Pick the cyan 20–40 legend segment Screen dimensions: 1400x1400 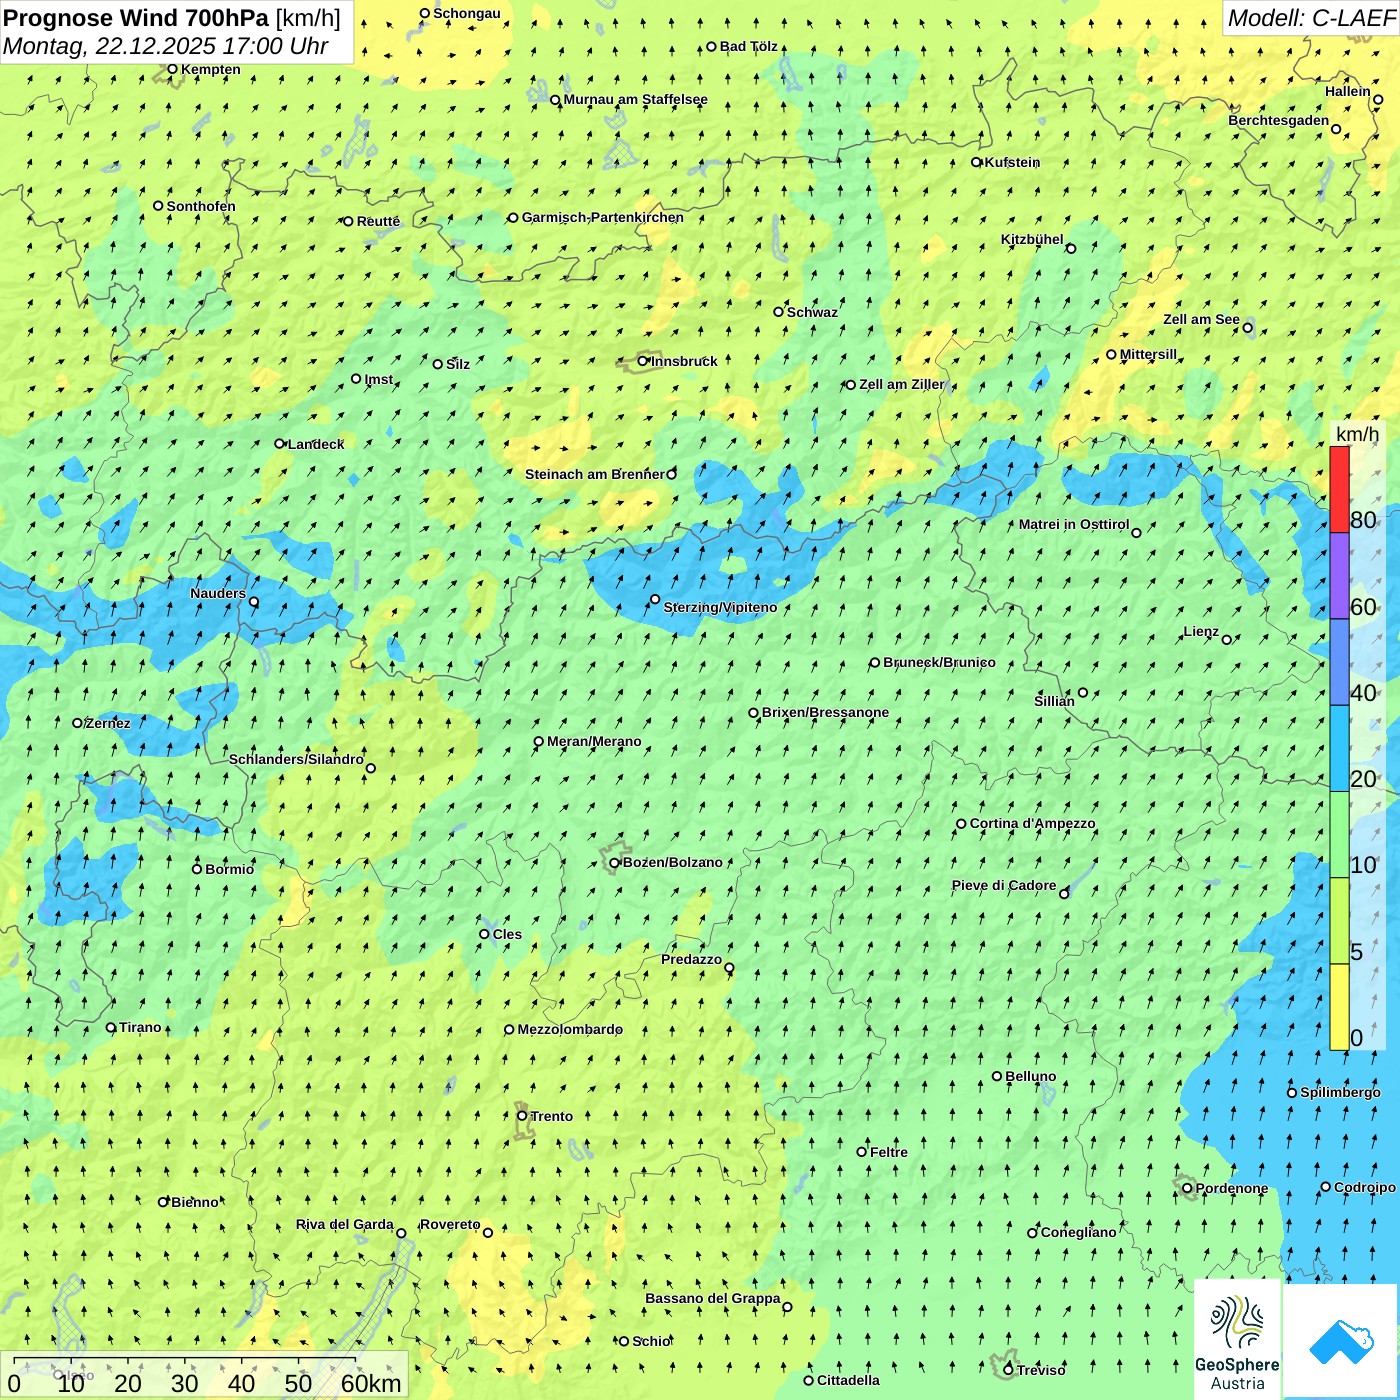pyautogui.click(x=1339, y=749)
